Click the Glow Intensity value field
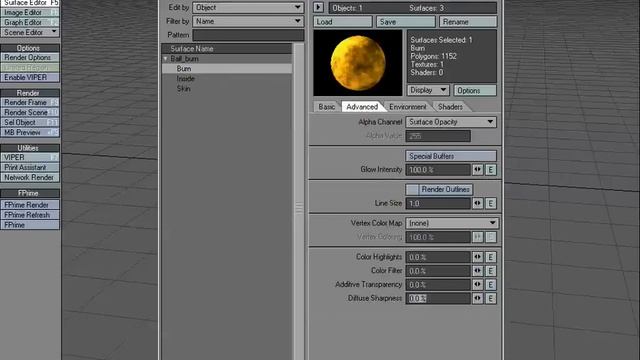This screenshot has height=360, width=640. [438, 169]
